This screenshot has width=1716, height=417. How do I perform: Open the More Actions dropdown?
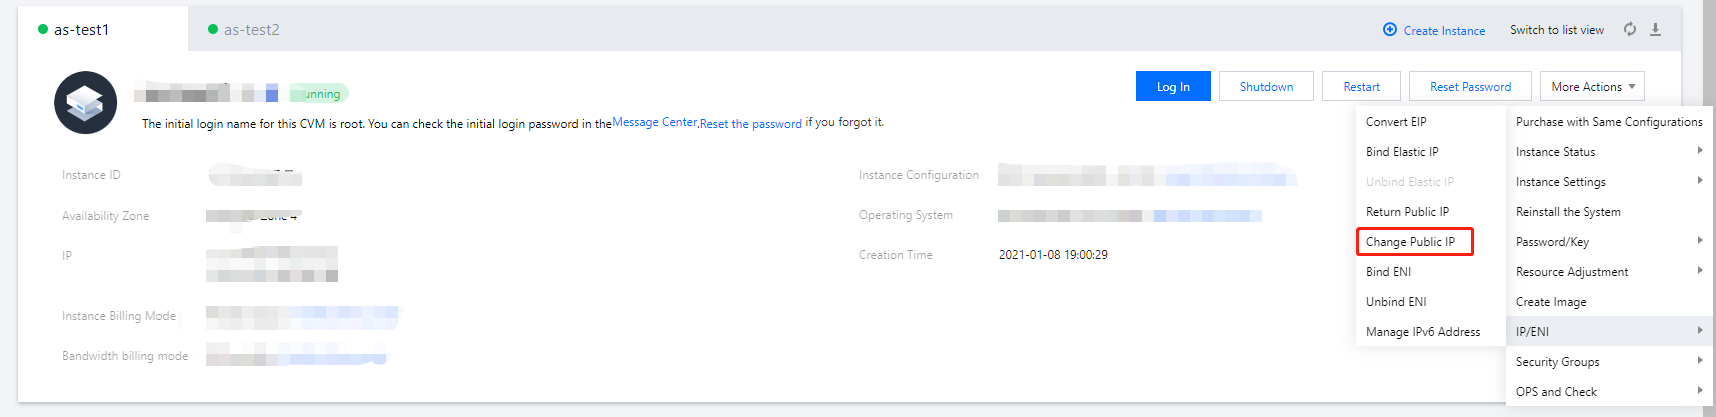coord(1592,87)
